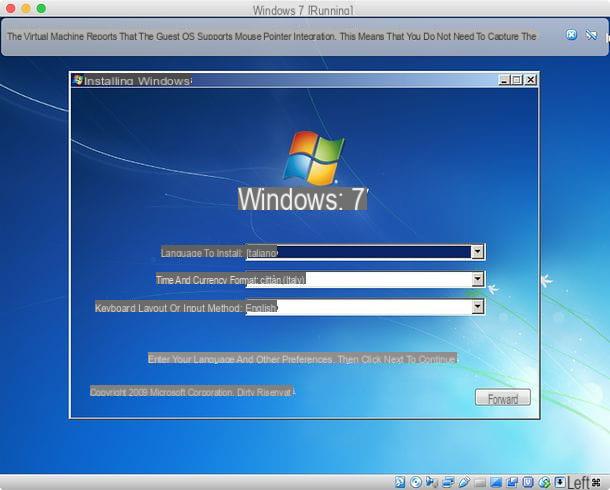The height and width of the screenshot is (490, 610).
Task: Expand the Time And Currency Format dropdown arrow
Action: pyautogui.click(x=478, y=279)
